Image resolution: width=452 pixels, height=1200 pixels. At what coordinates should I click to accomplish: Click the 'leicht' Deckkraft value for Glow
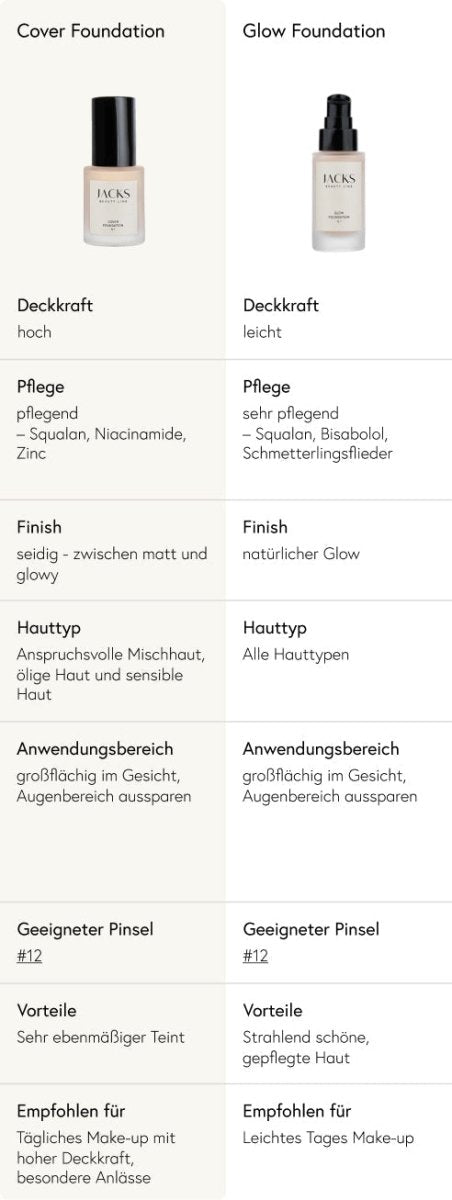point(262,332)
